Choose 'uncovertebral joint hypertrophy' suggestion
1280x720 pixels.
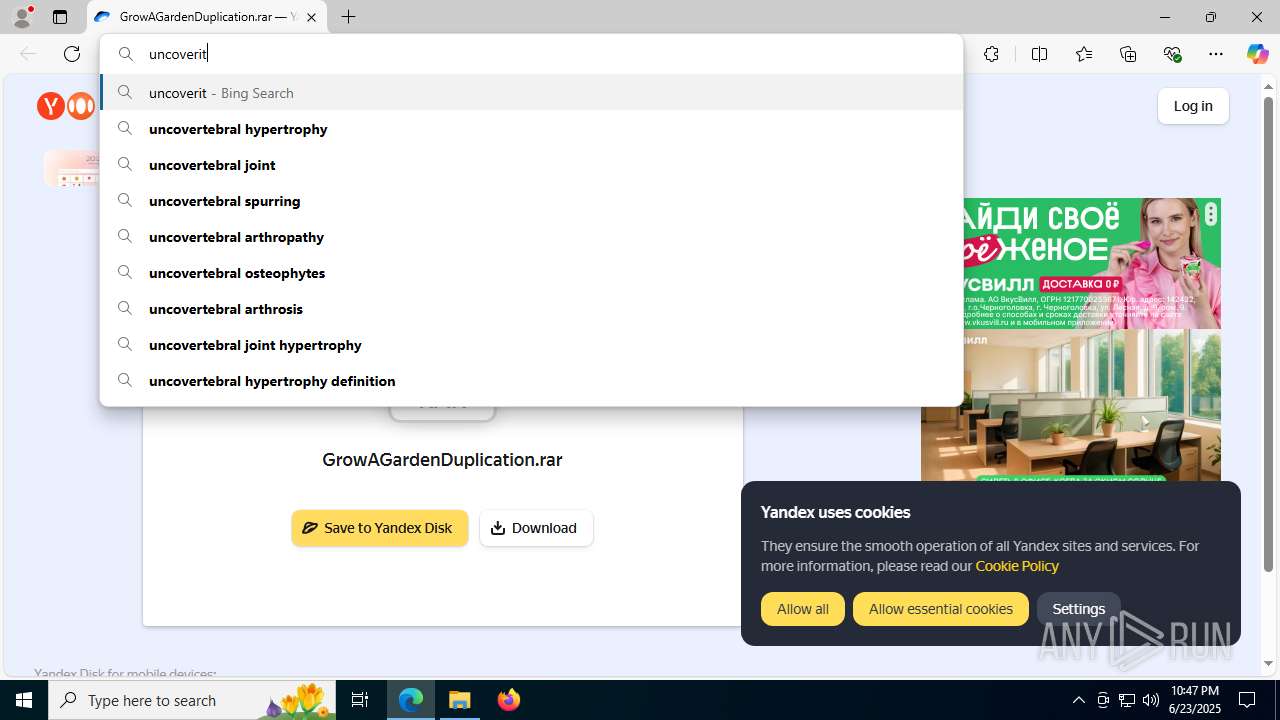[531, 345]
